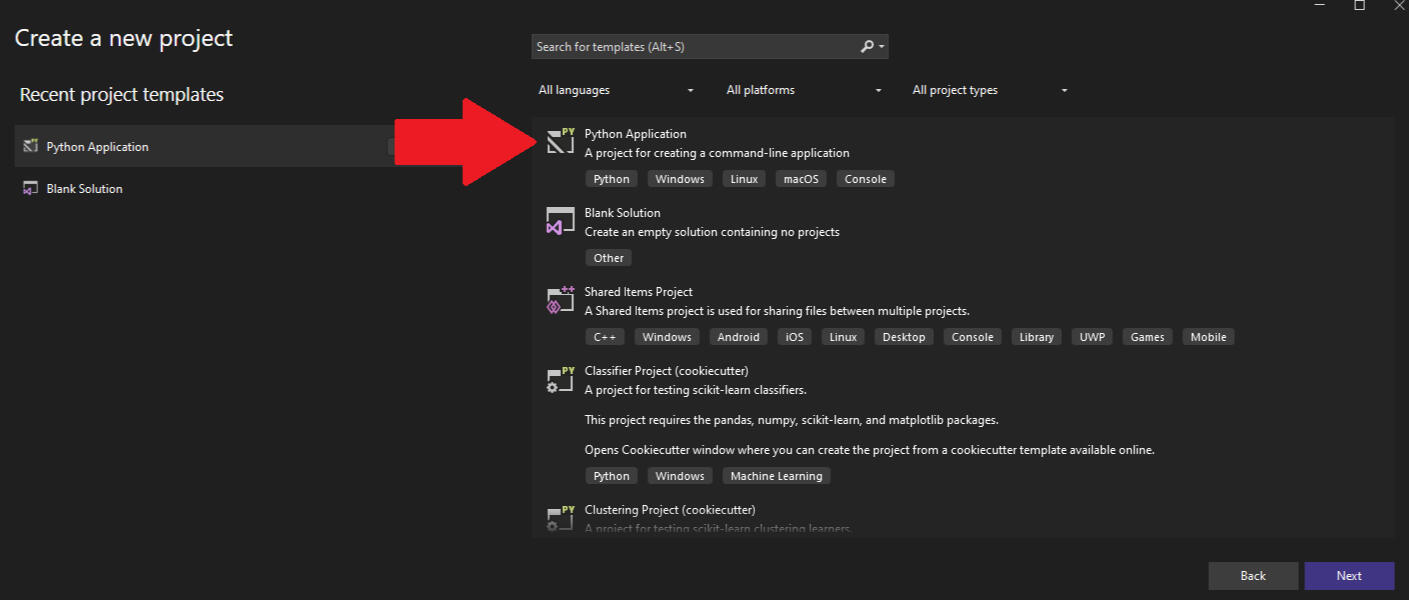Open the All languages dropdown
This screenshot has height=600, width=1409.
(x=616, y=90)
